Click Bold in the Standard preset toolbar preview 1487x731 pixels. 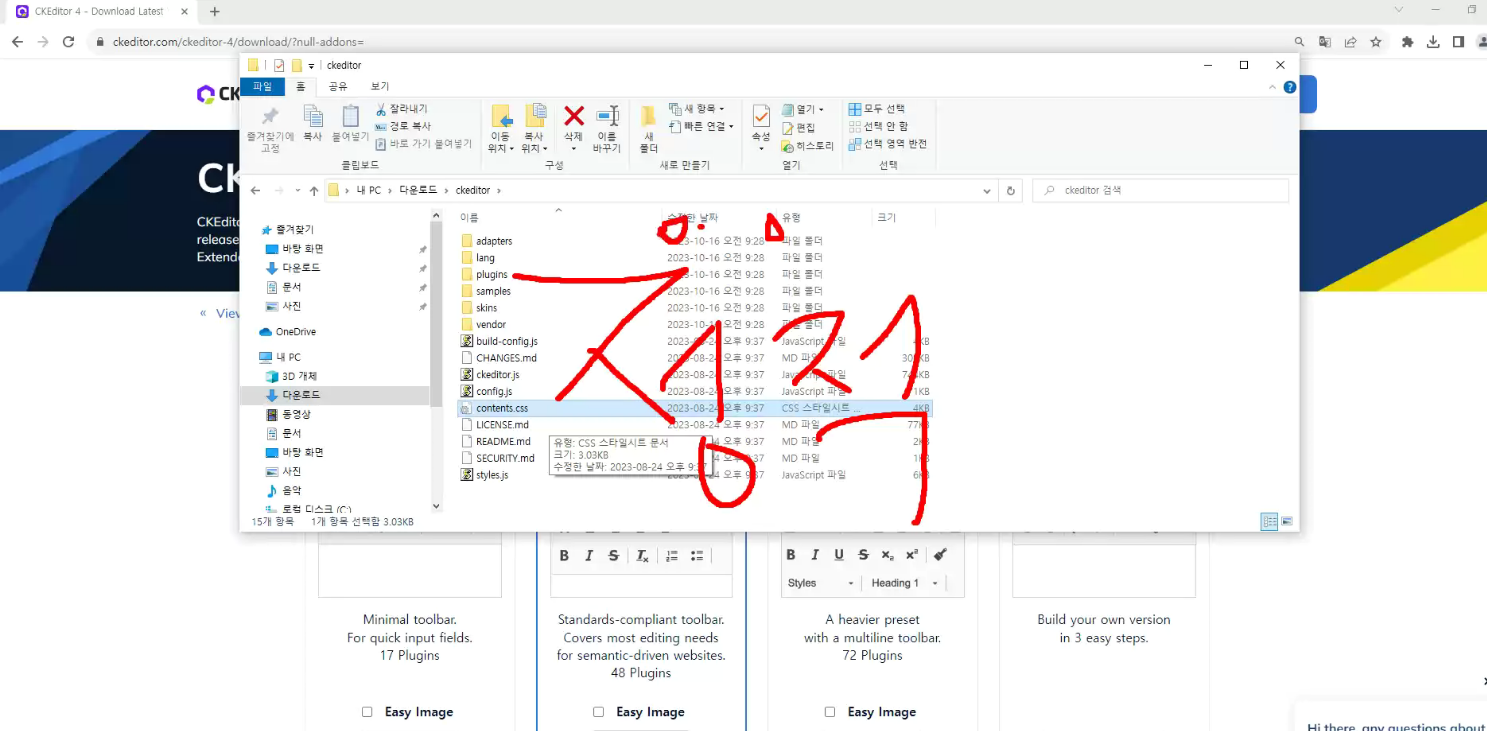(x=564, y=556)
